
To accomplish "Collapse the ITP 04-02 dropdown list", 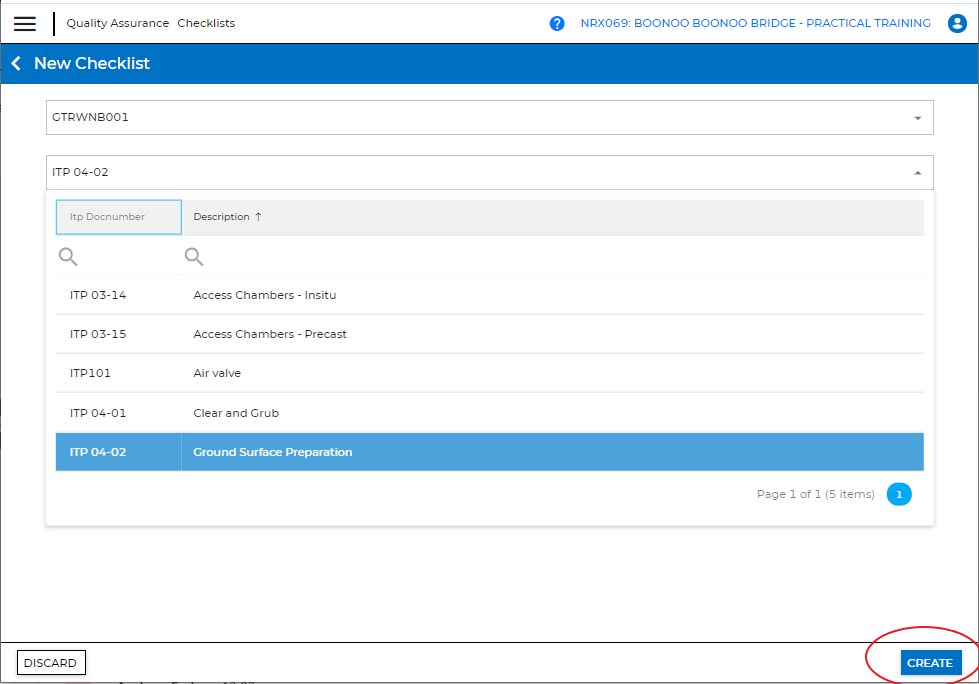I will click(x=917, y=173).
